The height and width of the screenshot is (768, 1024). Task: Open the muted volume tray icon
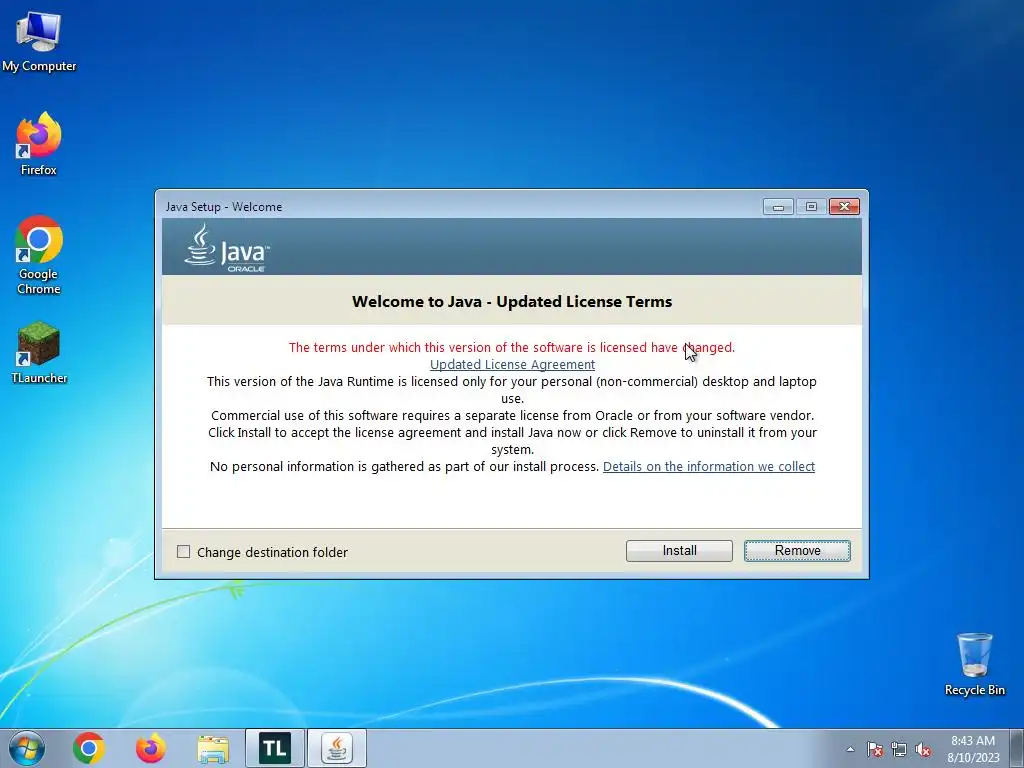pos(923,749)
